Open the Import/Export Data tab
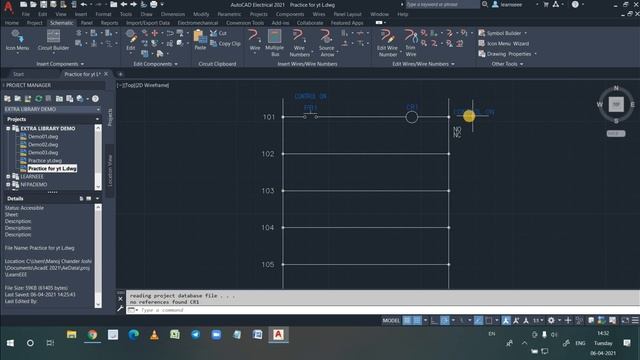 click(148, 23)
